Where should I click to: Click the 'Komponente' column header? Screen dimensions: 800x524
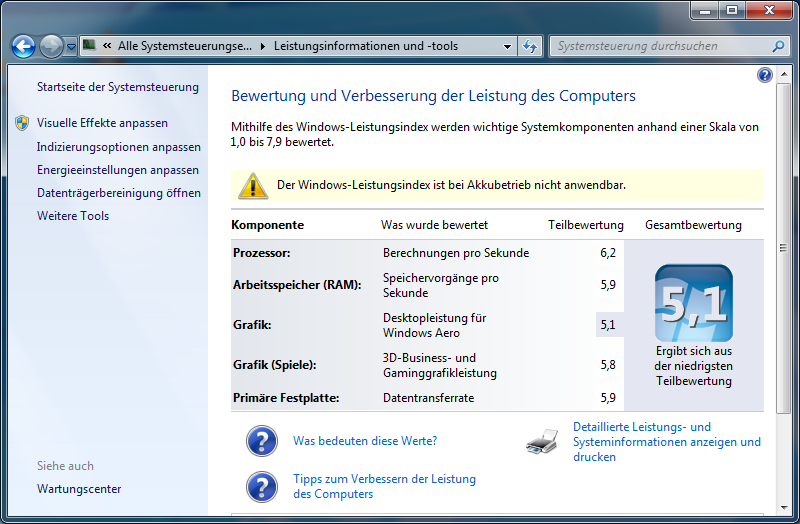pos(267,225)
